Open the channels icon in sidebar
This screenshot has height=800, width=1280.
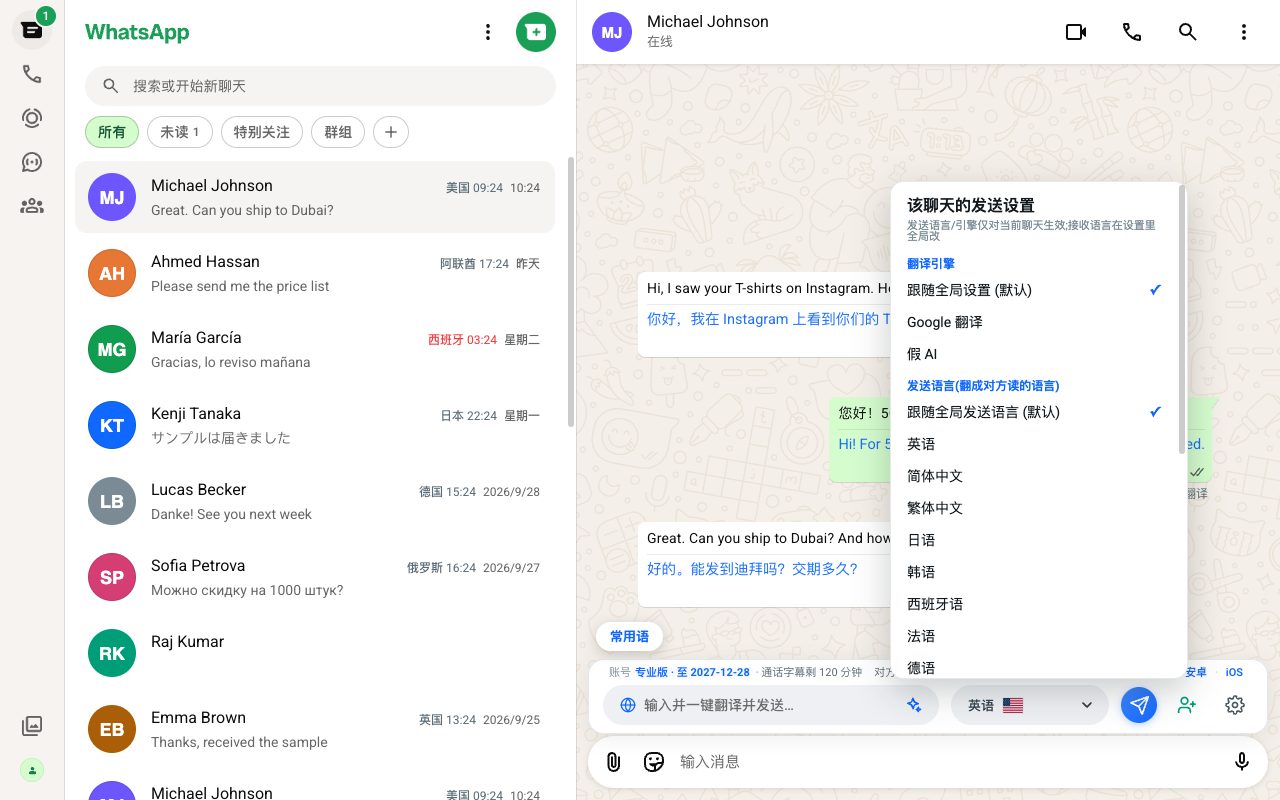[x=32, y=162]
